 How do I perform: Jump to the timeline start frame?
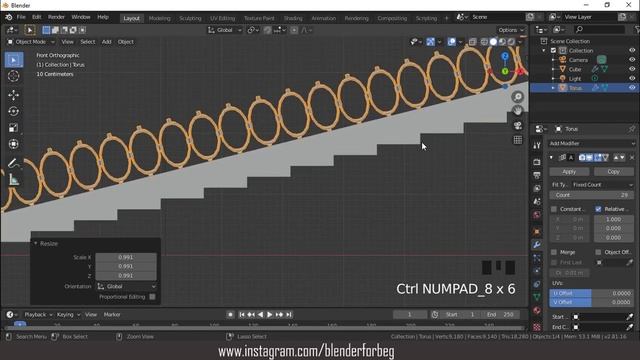pyautogui.click(x=242, y=315)
